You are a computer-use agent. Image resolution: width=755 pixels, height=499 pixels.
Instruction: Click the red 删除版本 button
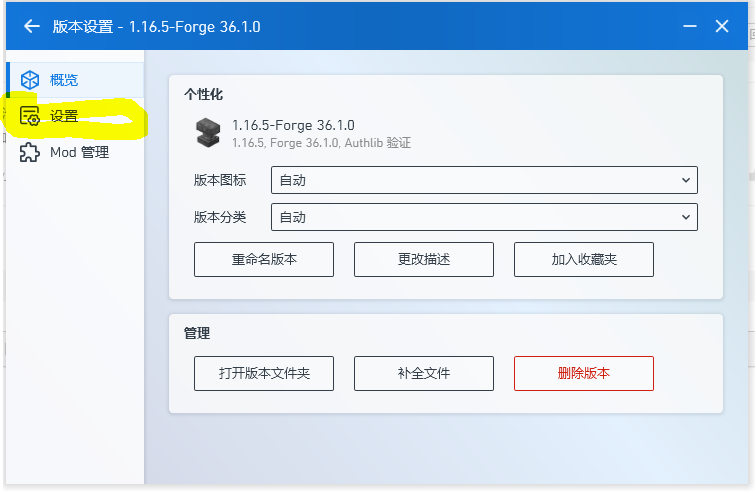(584, 373)
